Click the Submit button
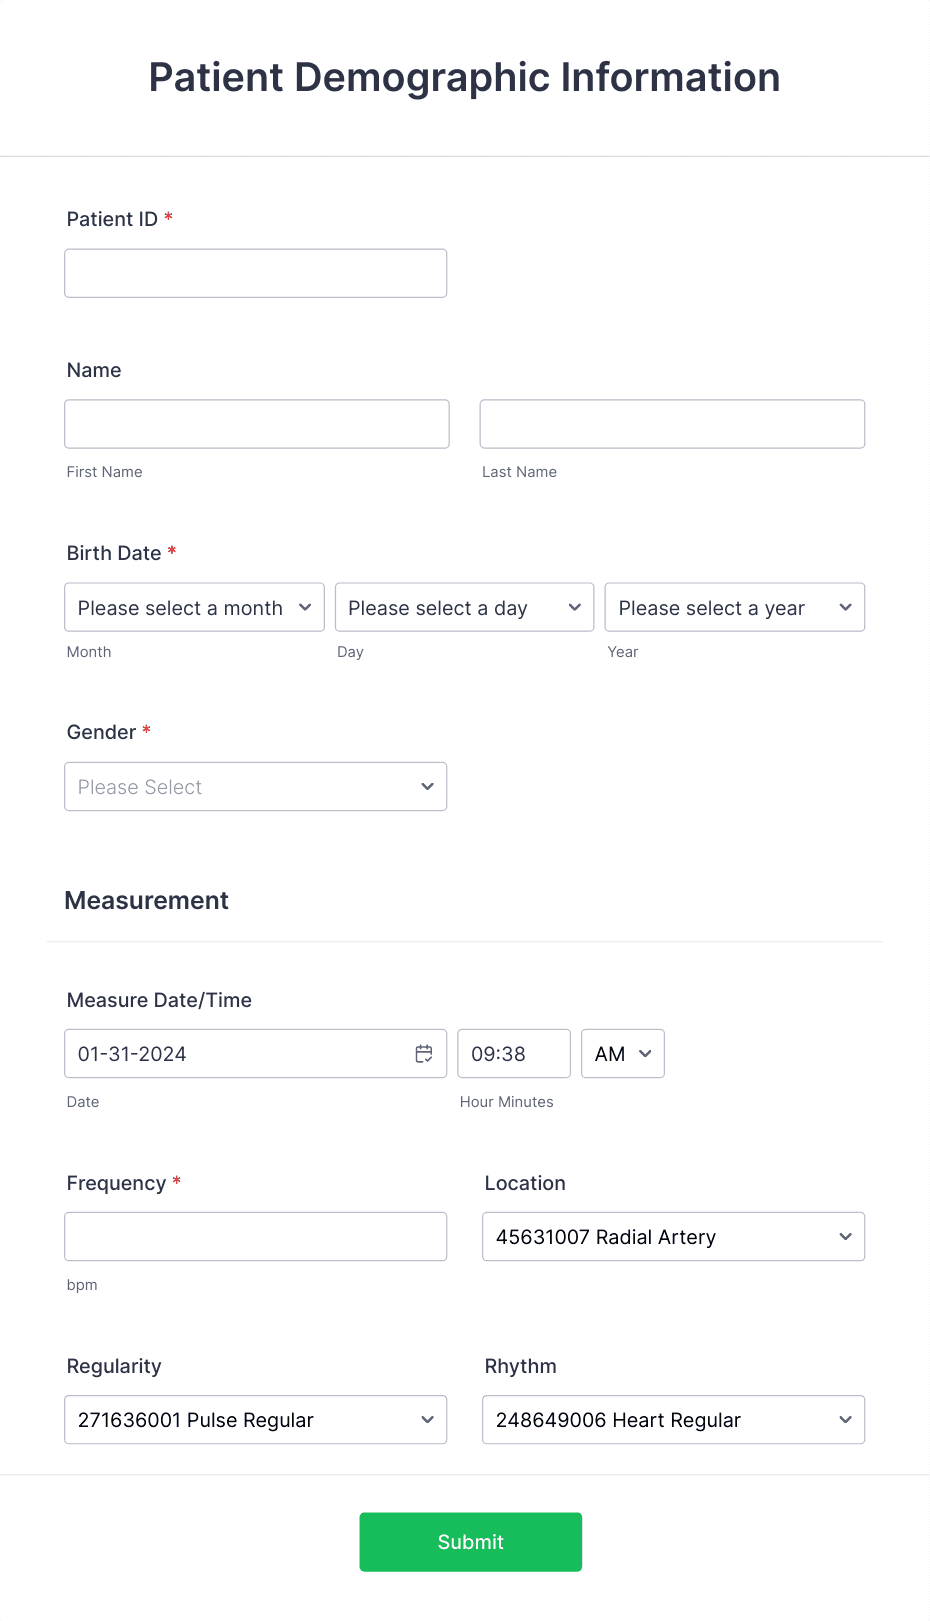 [x=470, y=1541]
